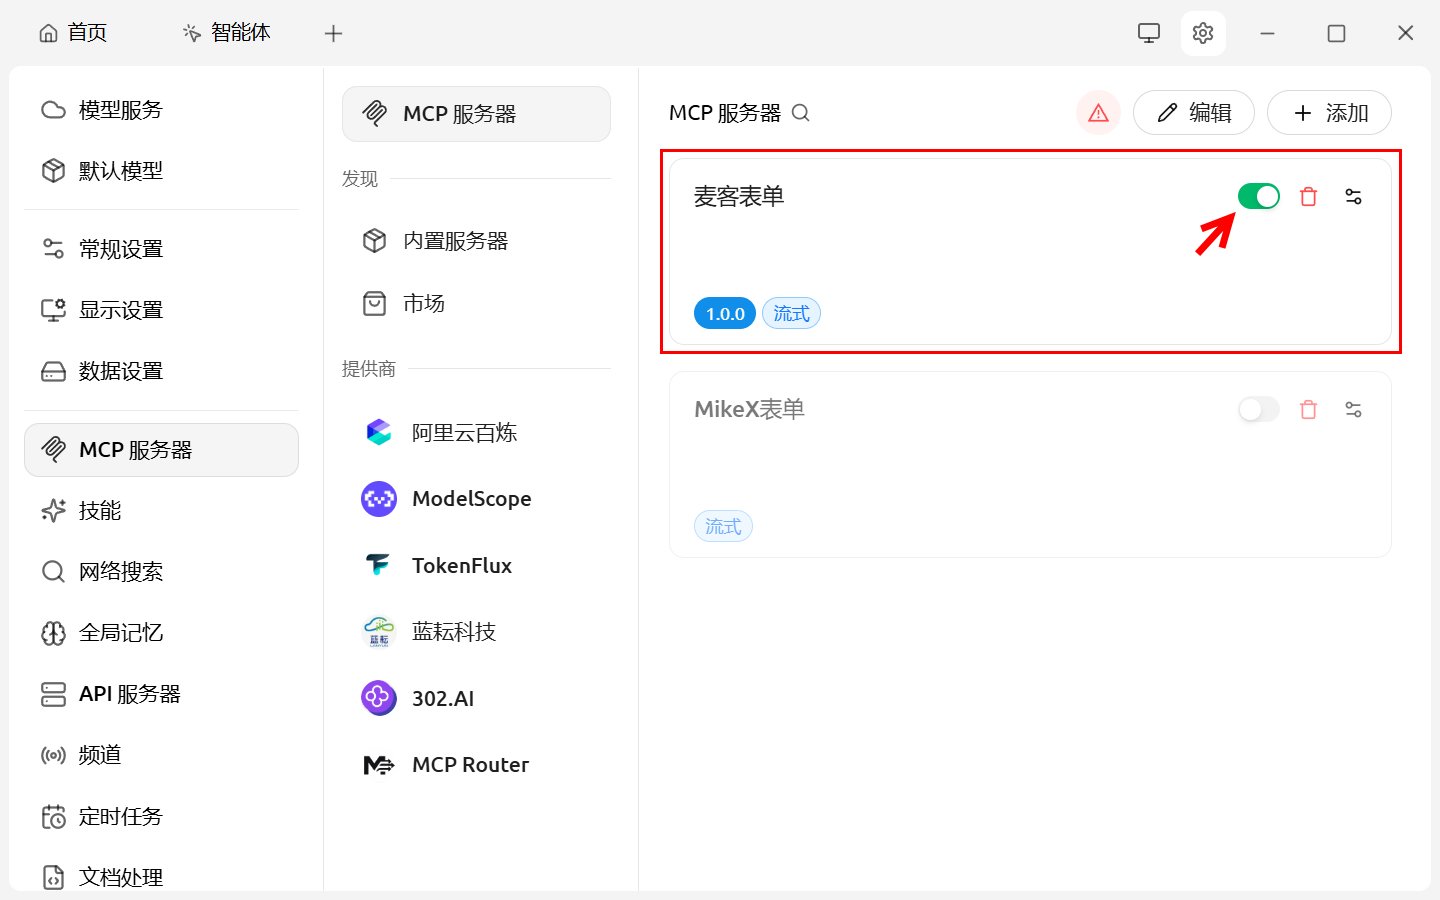
Task: Click the 添加 button
Action: (1329, 113)
